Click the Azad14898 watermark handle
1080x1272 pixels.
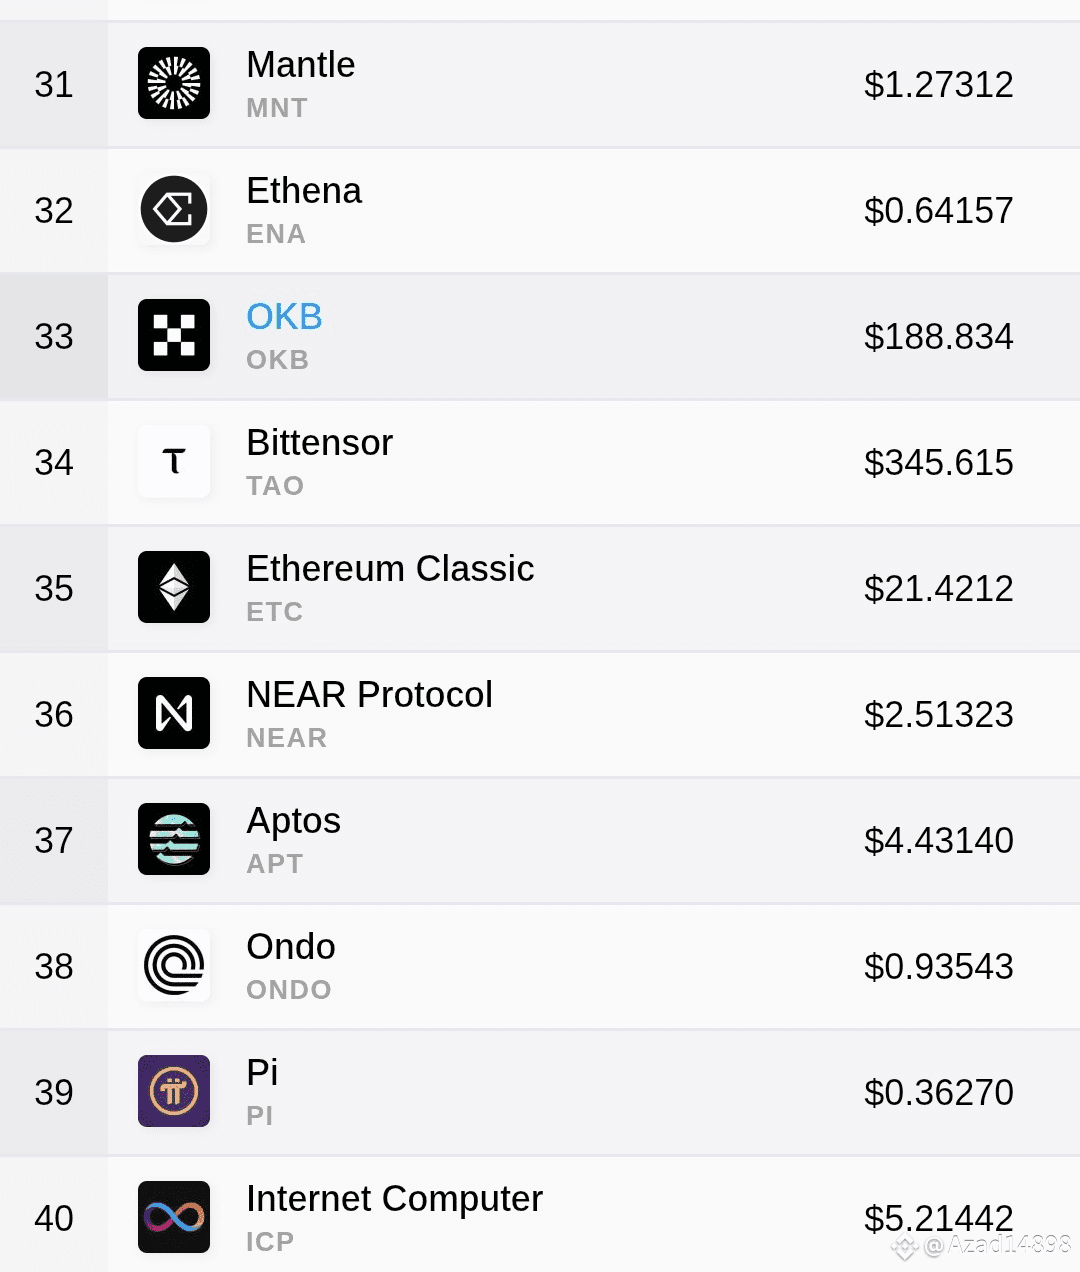1009,1245
